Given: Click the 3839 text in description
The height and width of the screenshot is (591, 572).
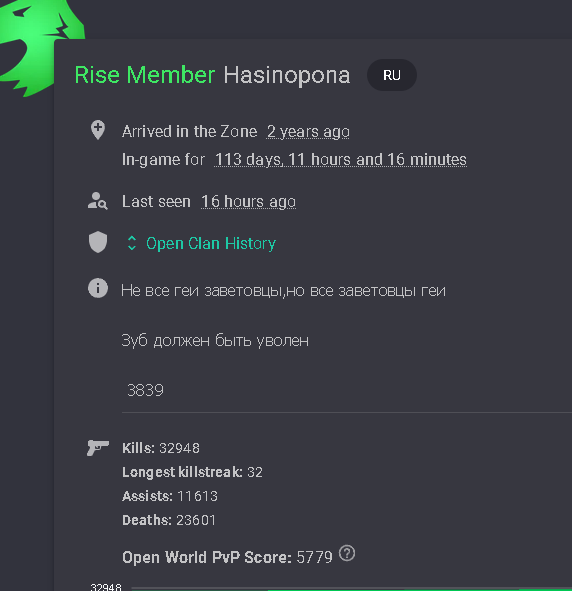Looking at the screenshot, I should click(x=145, y=390).
